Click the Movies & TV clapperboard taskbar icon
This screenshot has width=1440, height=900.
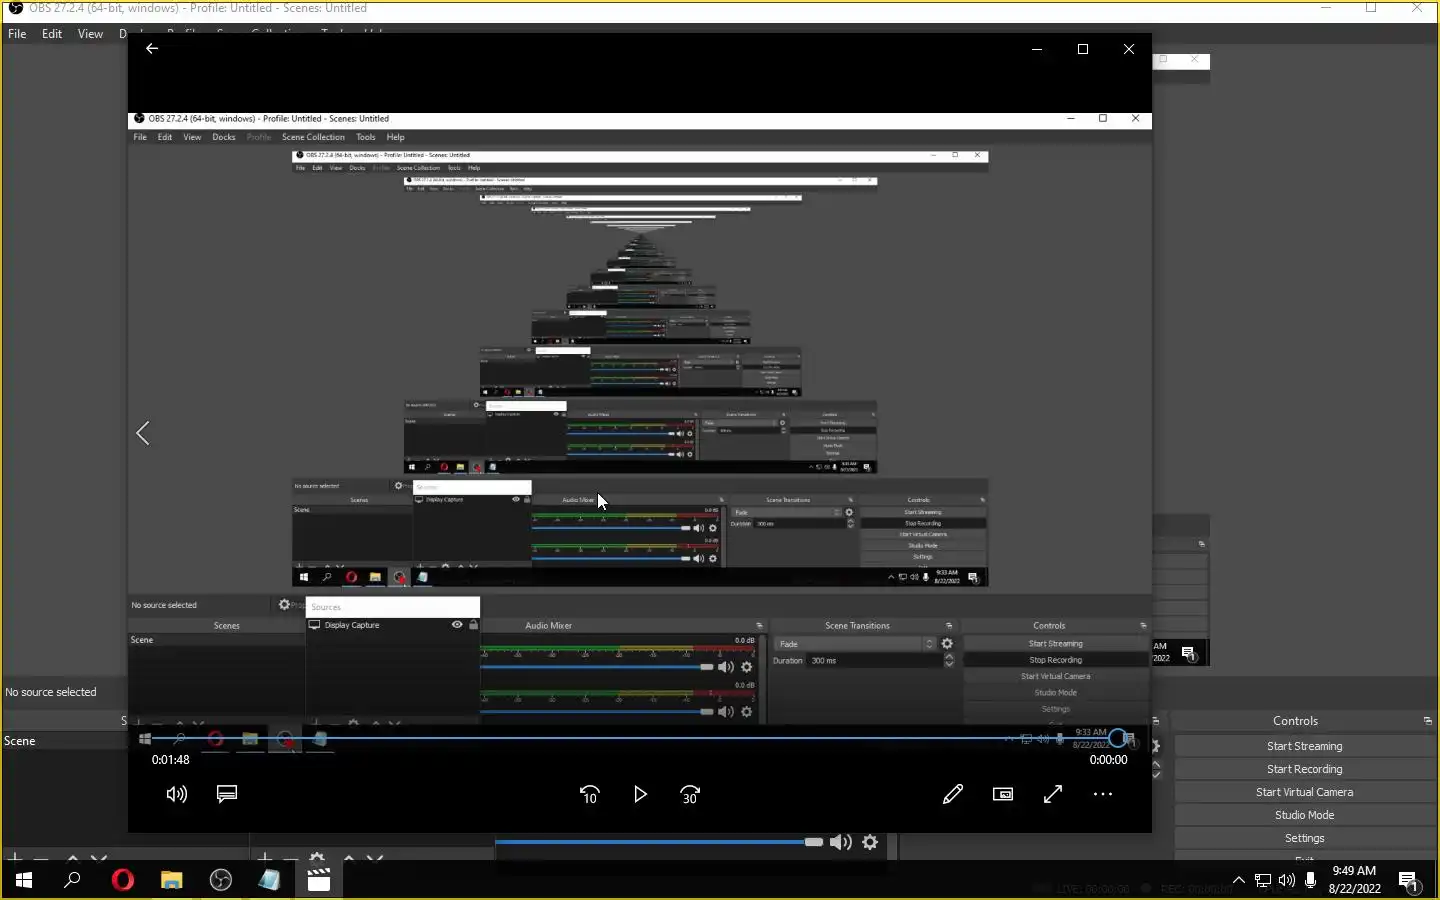(319, 880)
